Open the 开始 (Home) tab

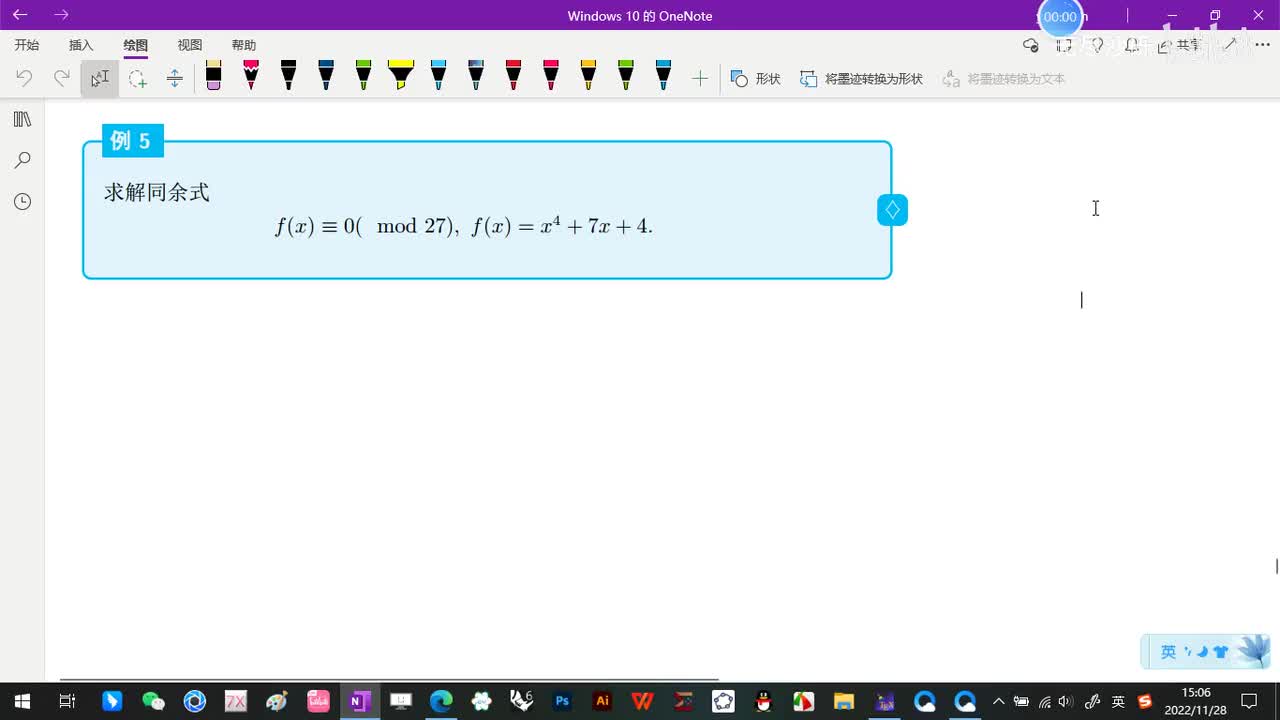27,45
